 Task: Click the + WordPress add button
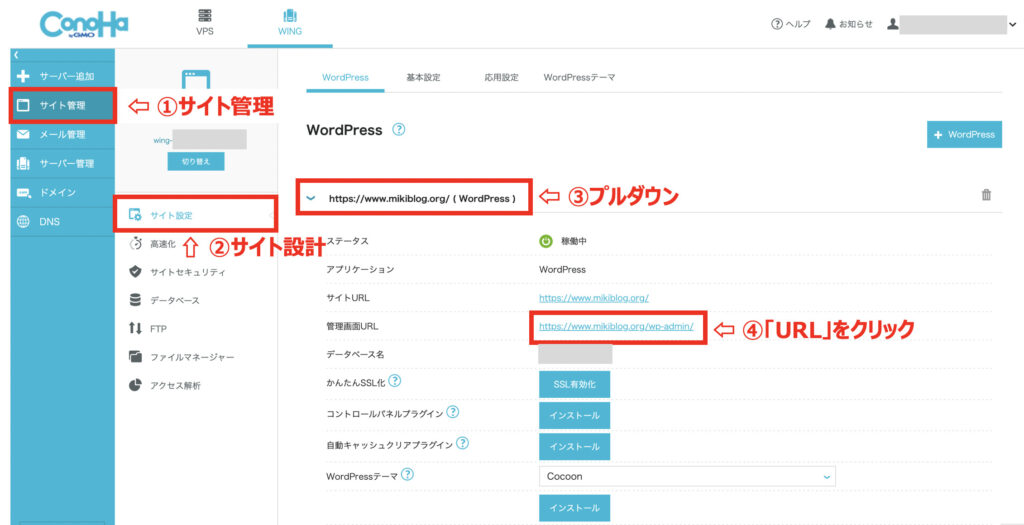[964, 134]
